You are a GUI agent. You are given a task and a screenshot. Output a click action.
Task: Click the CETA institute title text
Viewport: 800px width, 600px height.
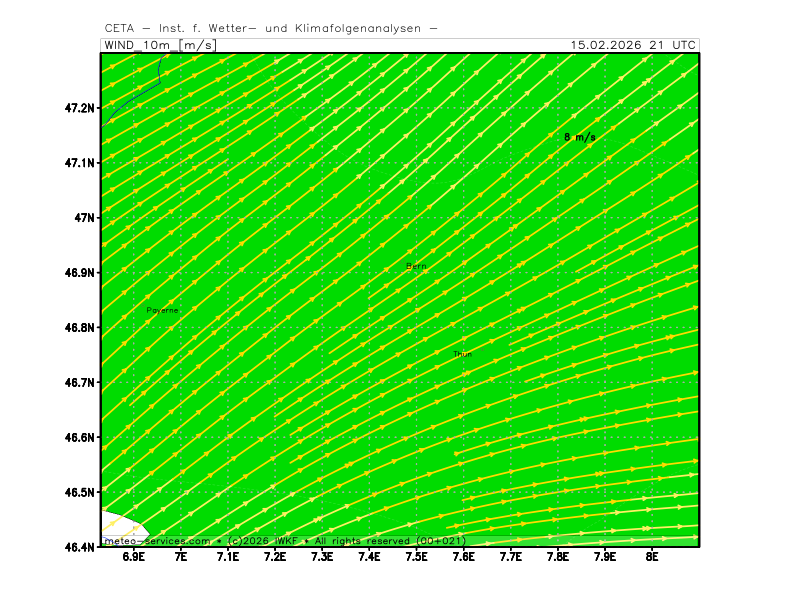pyautogui.click(x=270, y=28)
